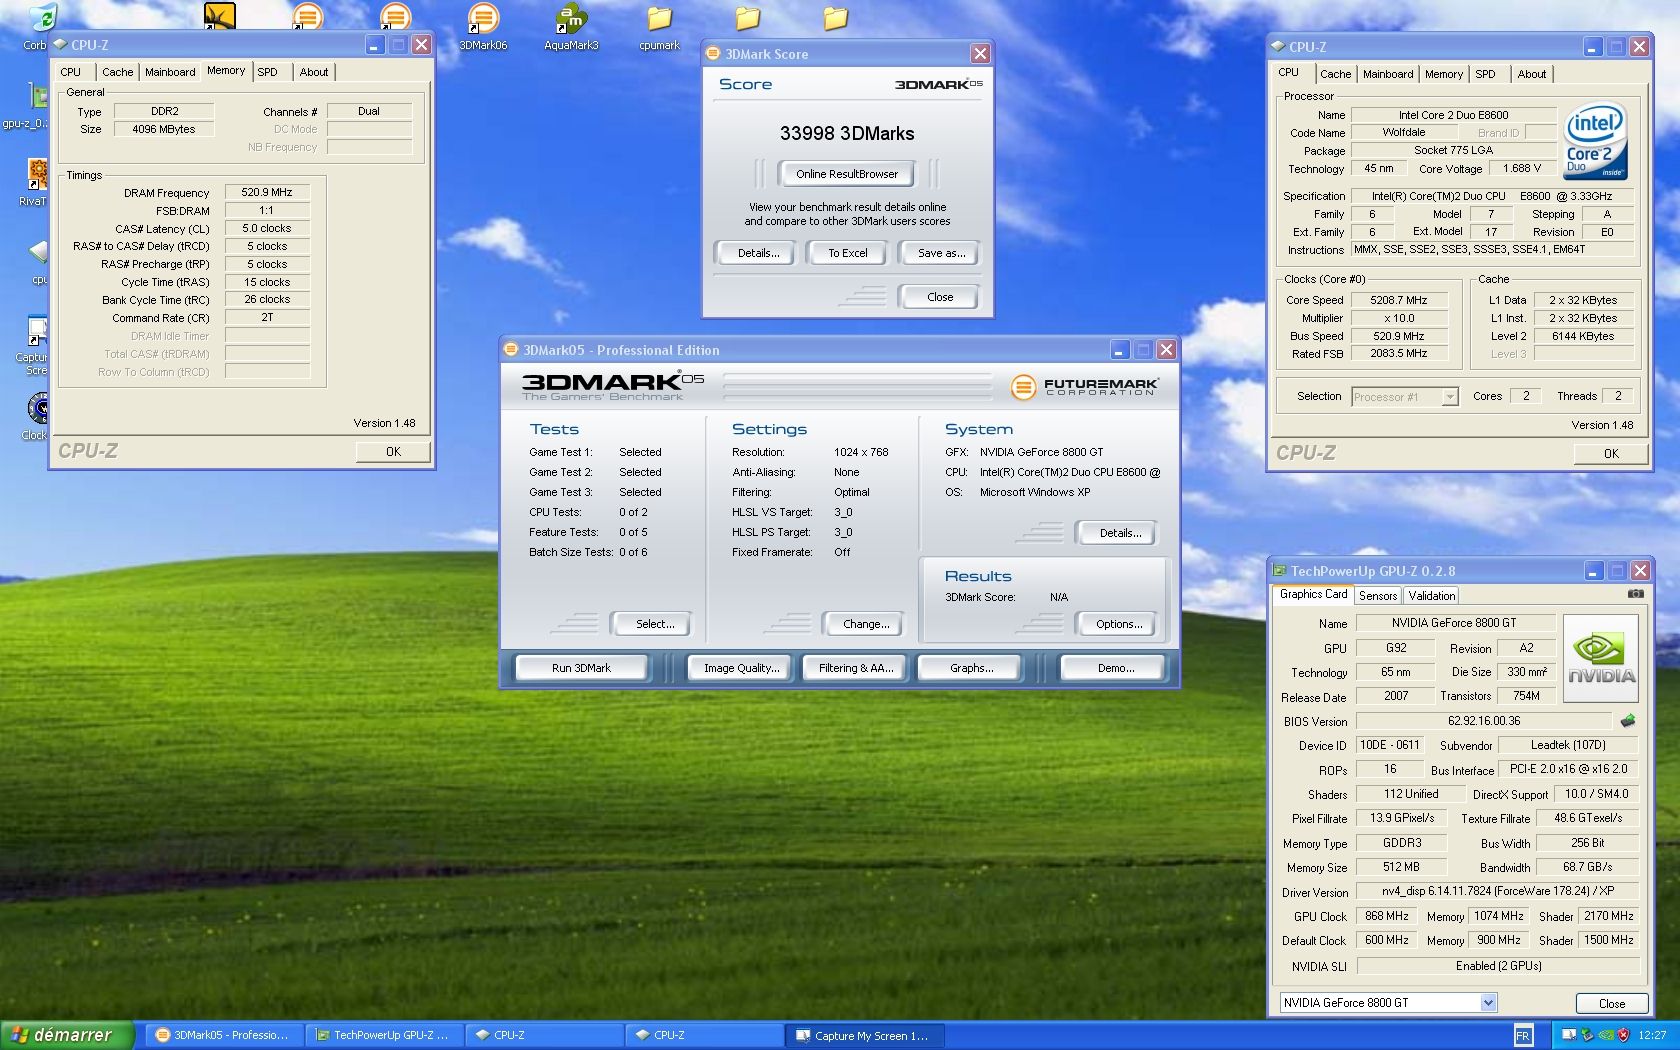Click Save as in 3DMark Score
Image resolution: width=1680 pixels, height=1050 pixels.
coord(941,253)
